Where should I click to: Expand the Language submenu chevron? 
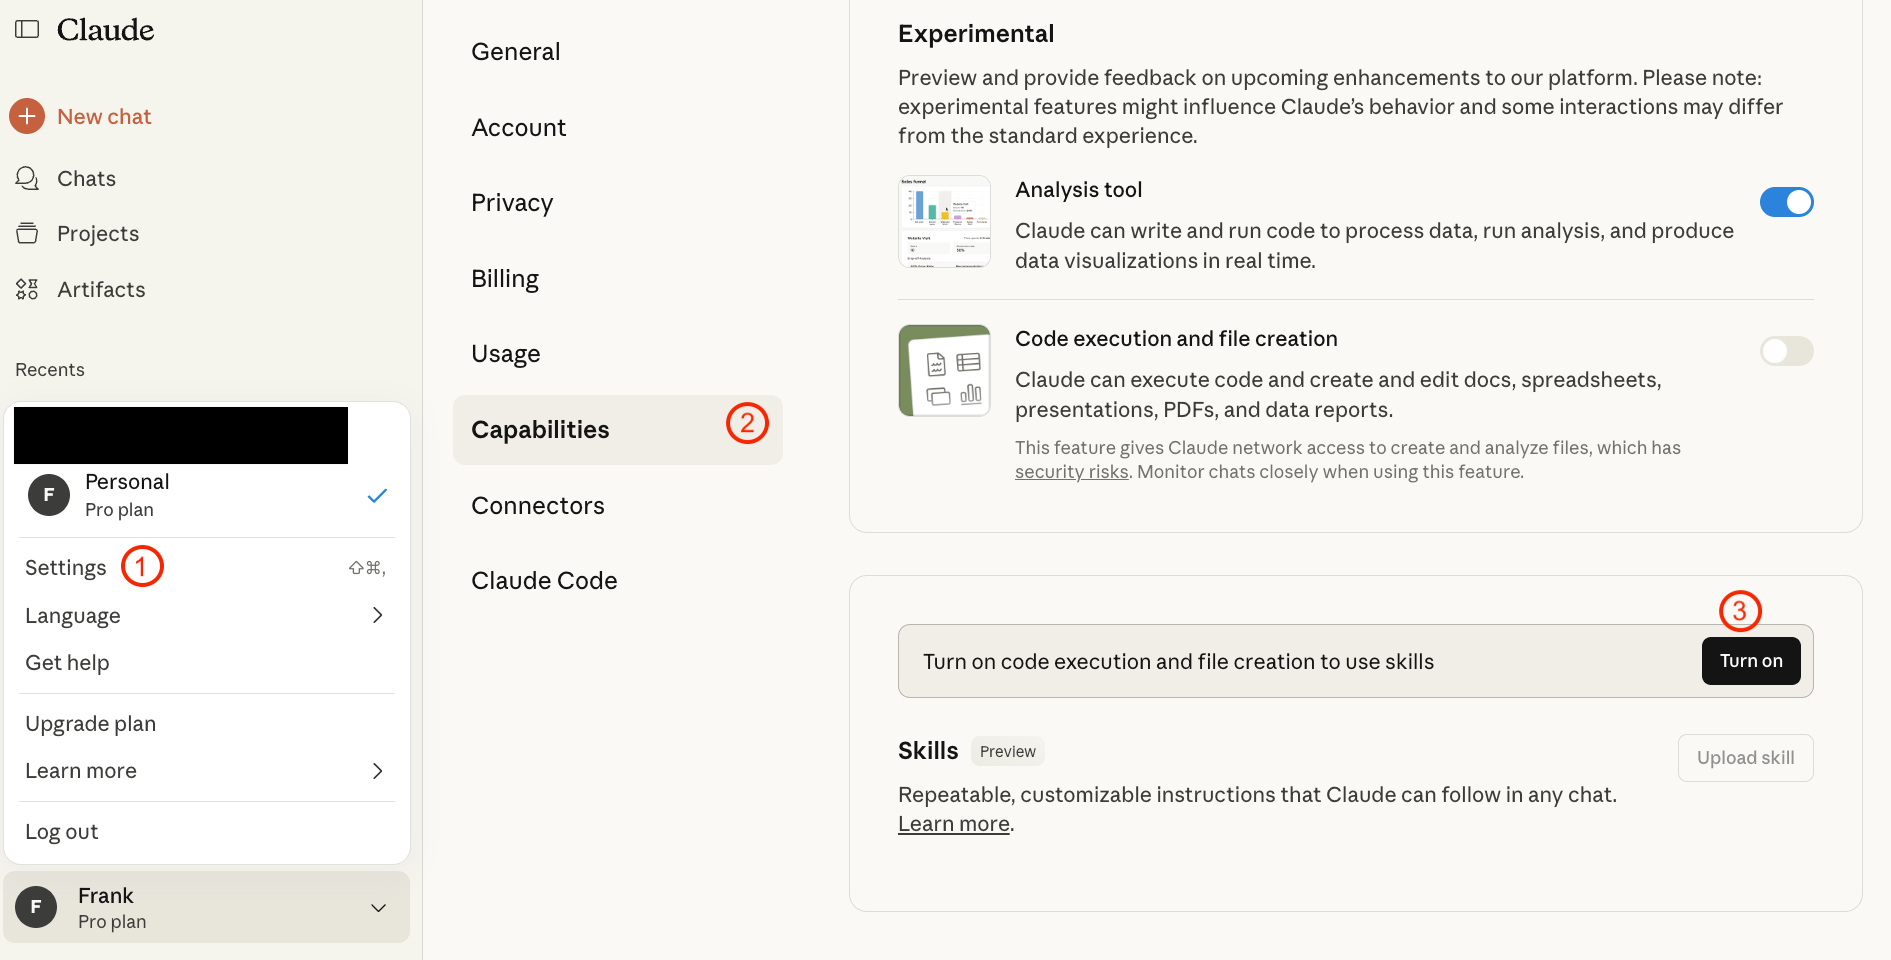tap(377, 615)
